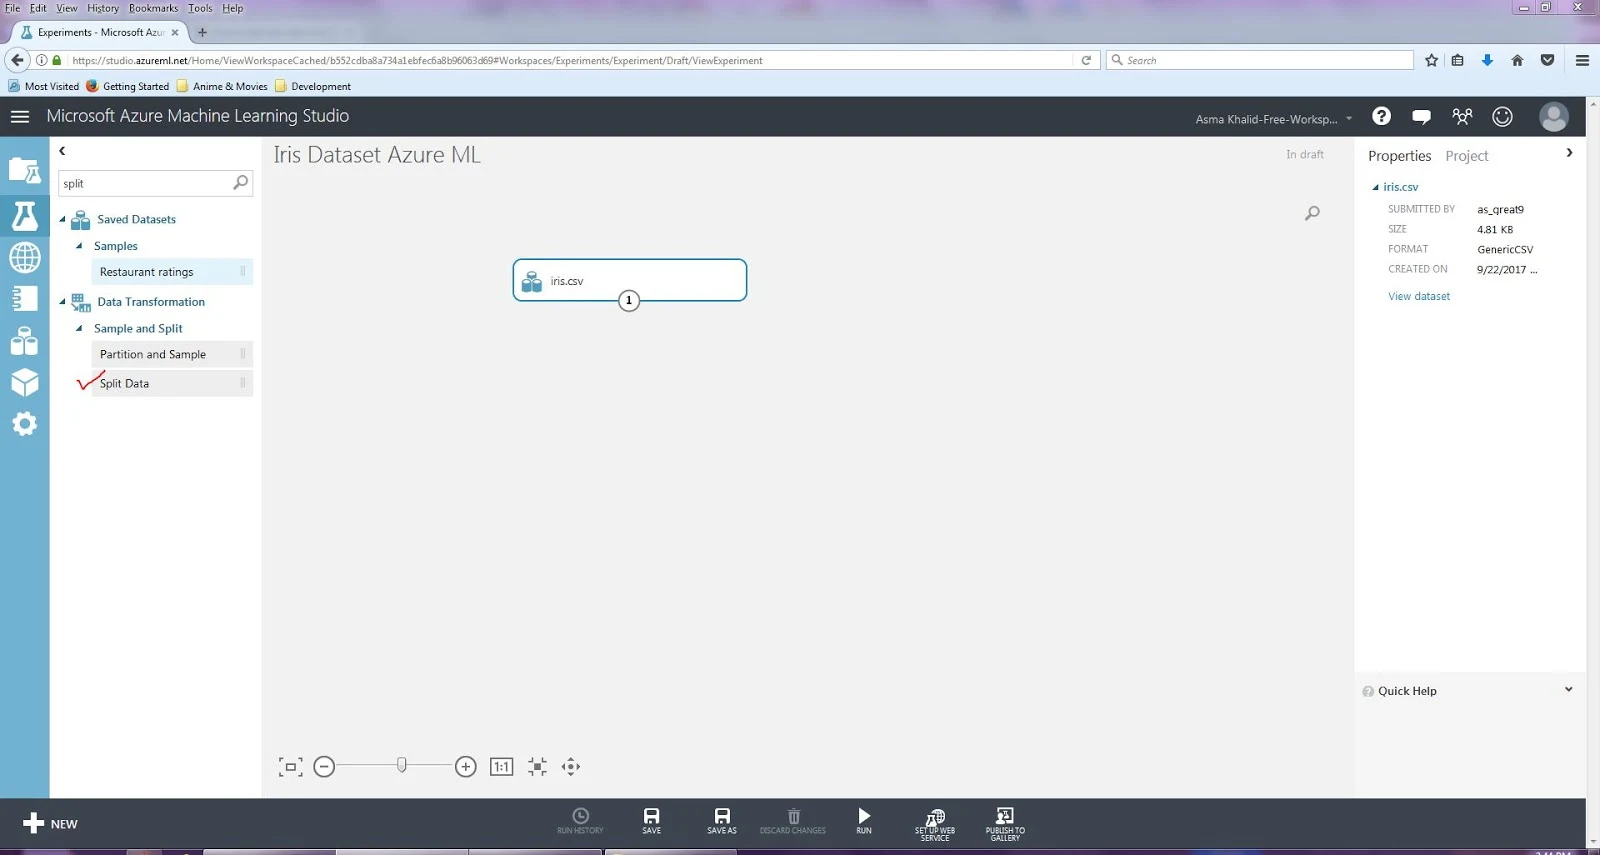
Task: Open the community people icon
Action: 1462,117
